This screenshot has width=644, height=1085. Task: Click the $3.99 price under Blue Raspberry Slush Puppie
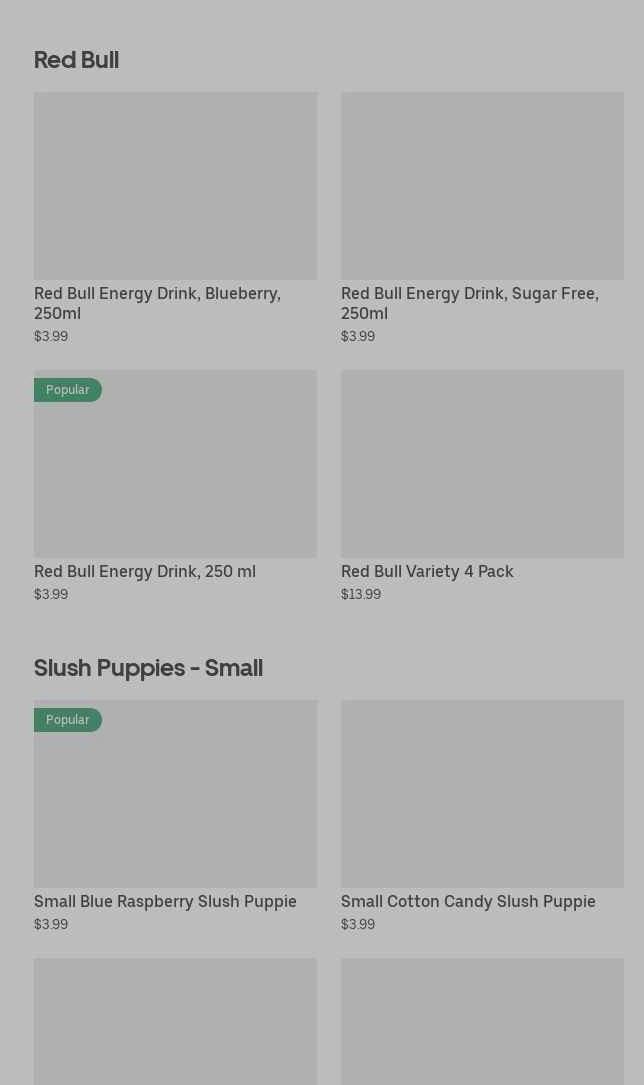point(51,925)
